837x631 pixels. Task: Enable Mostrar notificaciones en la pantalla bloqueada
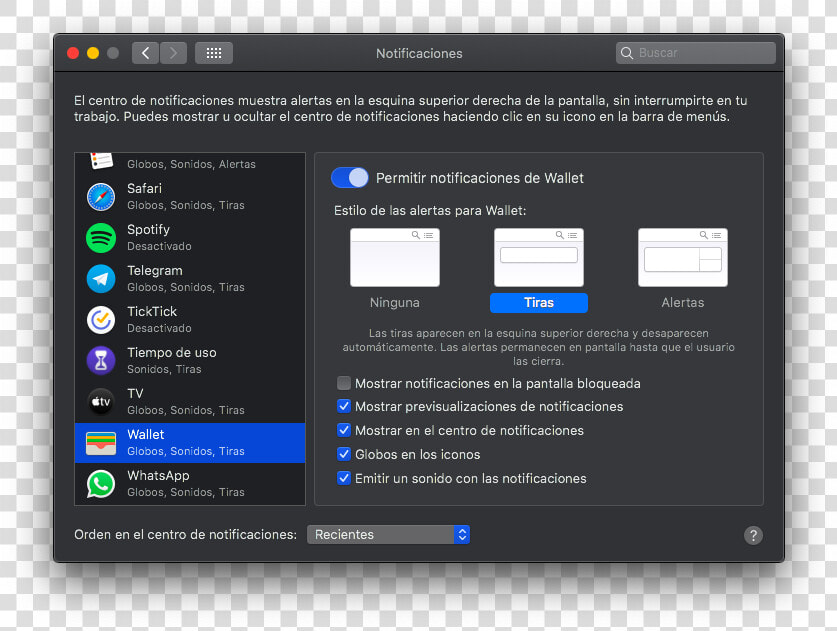point(344,383)
